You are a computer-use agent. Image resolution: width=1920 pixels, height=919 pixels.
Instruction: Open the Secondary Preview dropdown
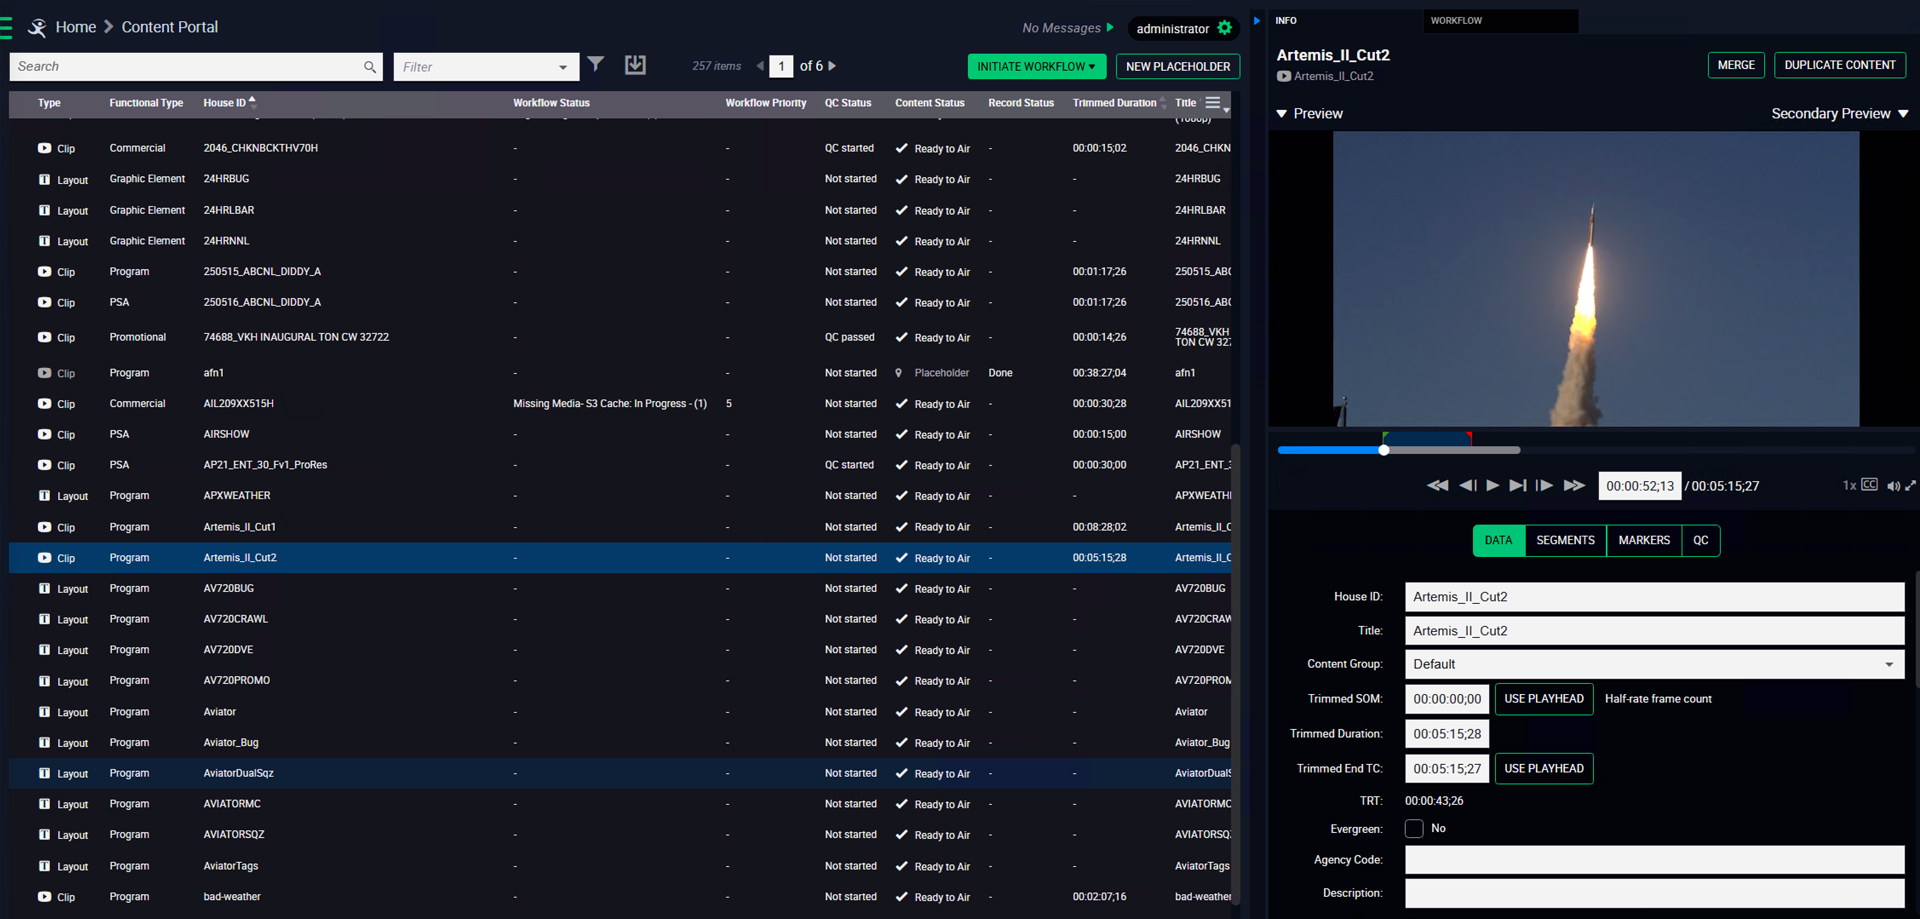[x=1840, y=114]
